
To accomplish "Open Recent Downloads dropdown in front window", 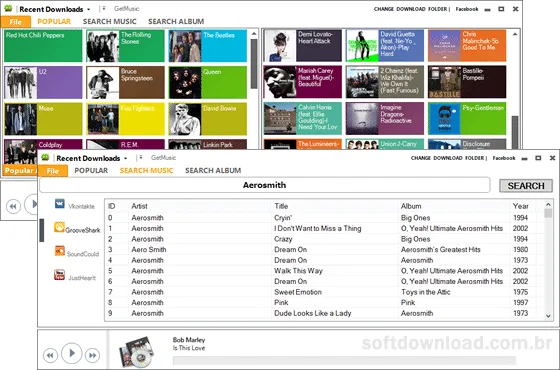I will [125, 158].
